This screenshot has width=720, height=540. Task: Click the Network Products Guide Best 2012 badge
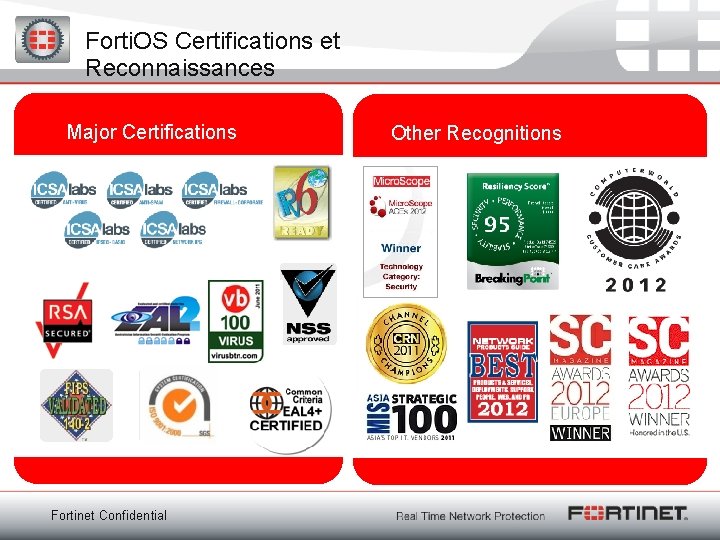(x=502, y=371)
